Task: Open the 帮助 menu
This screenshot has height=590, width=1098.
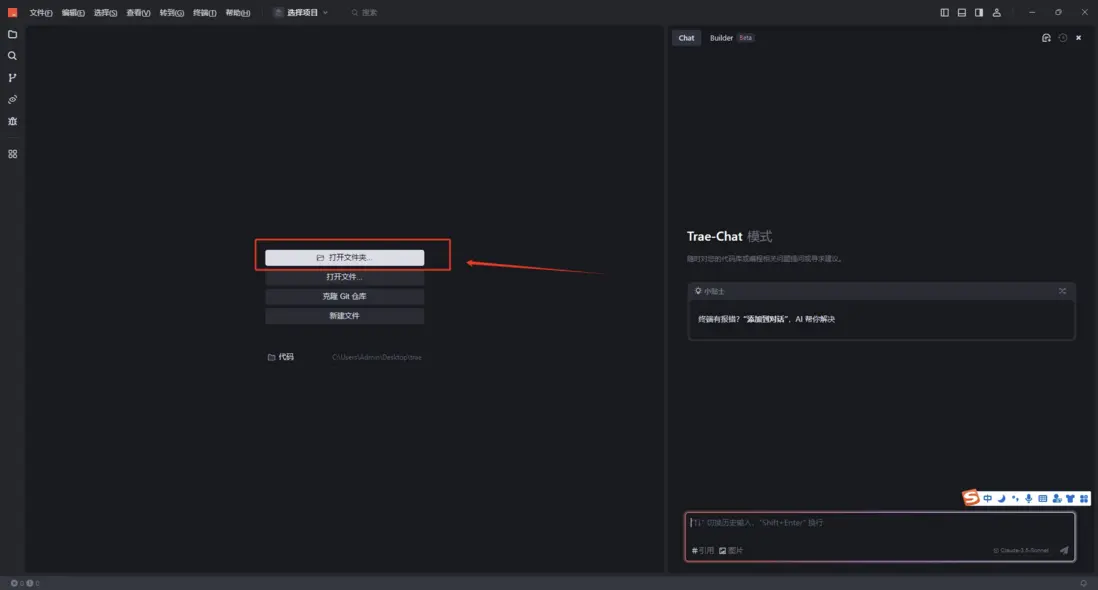Action: [x=238, y=13]
